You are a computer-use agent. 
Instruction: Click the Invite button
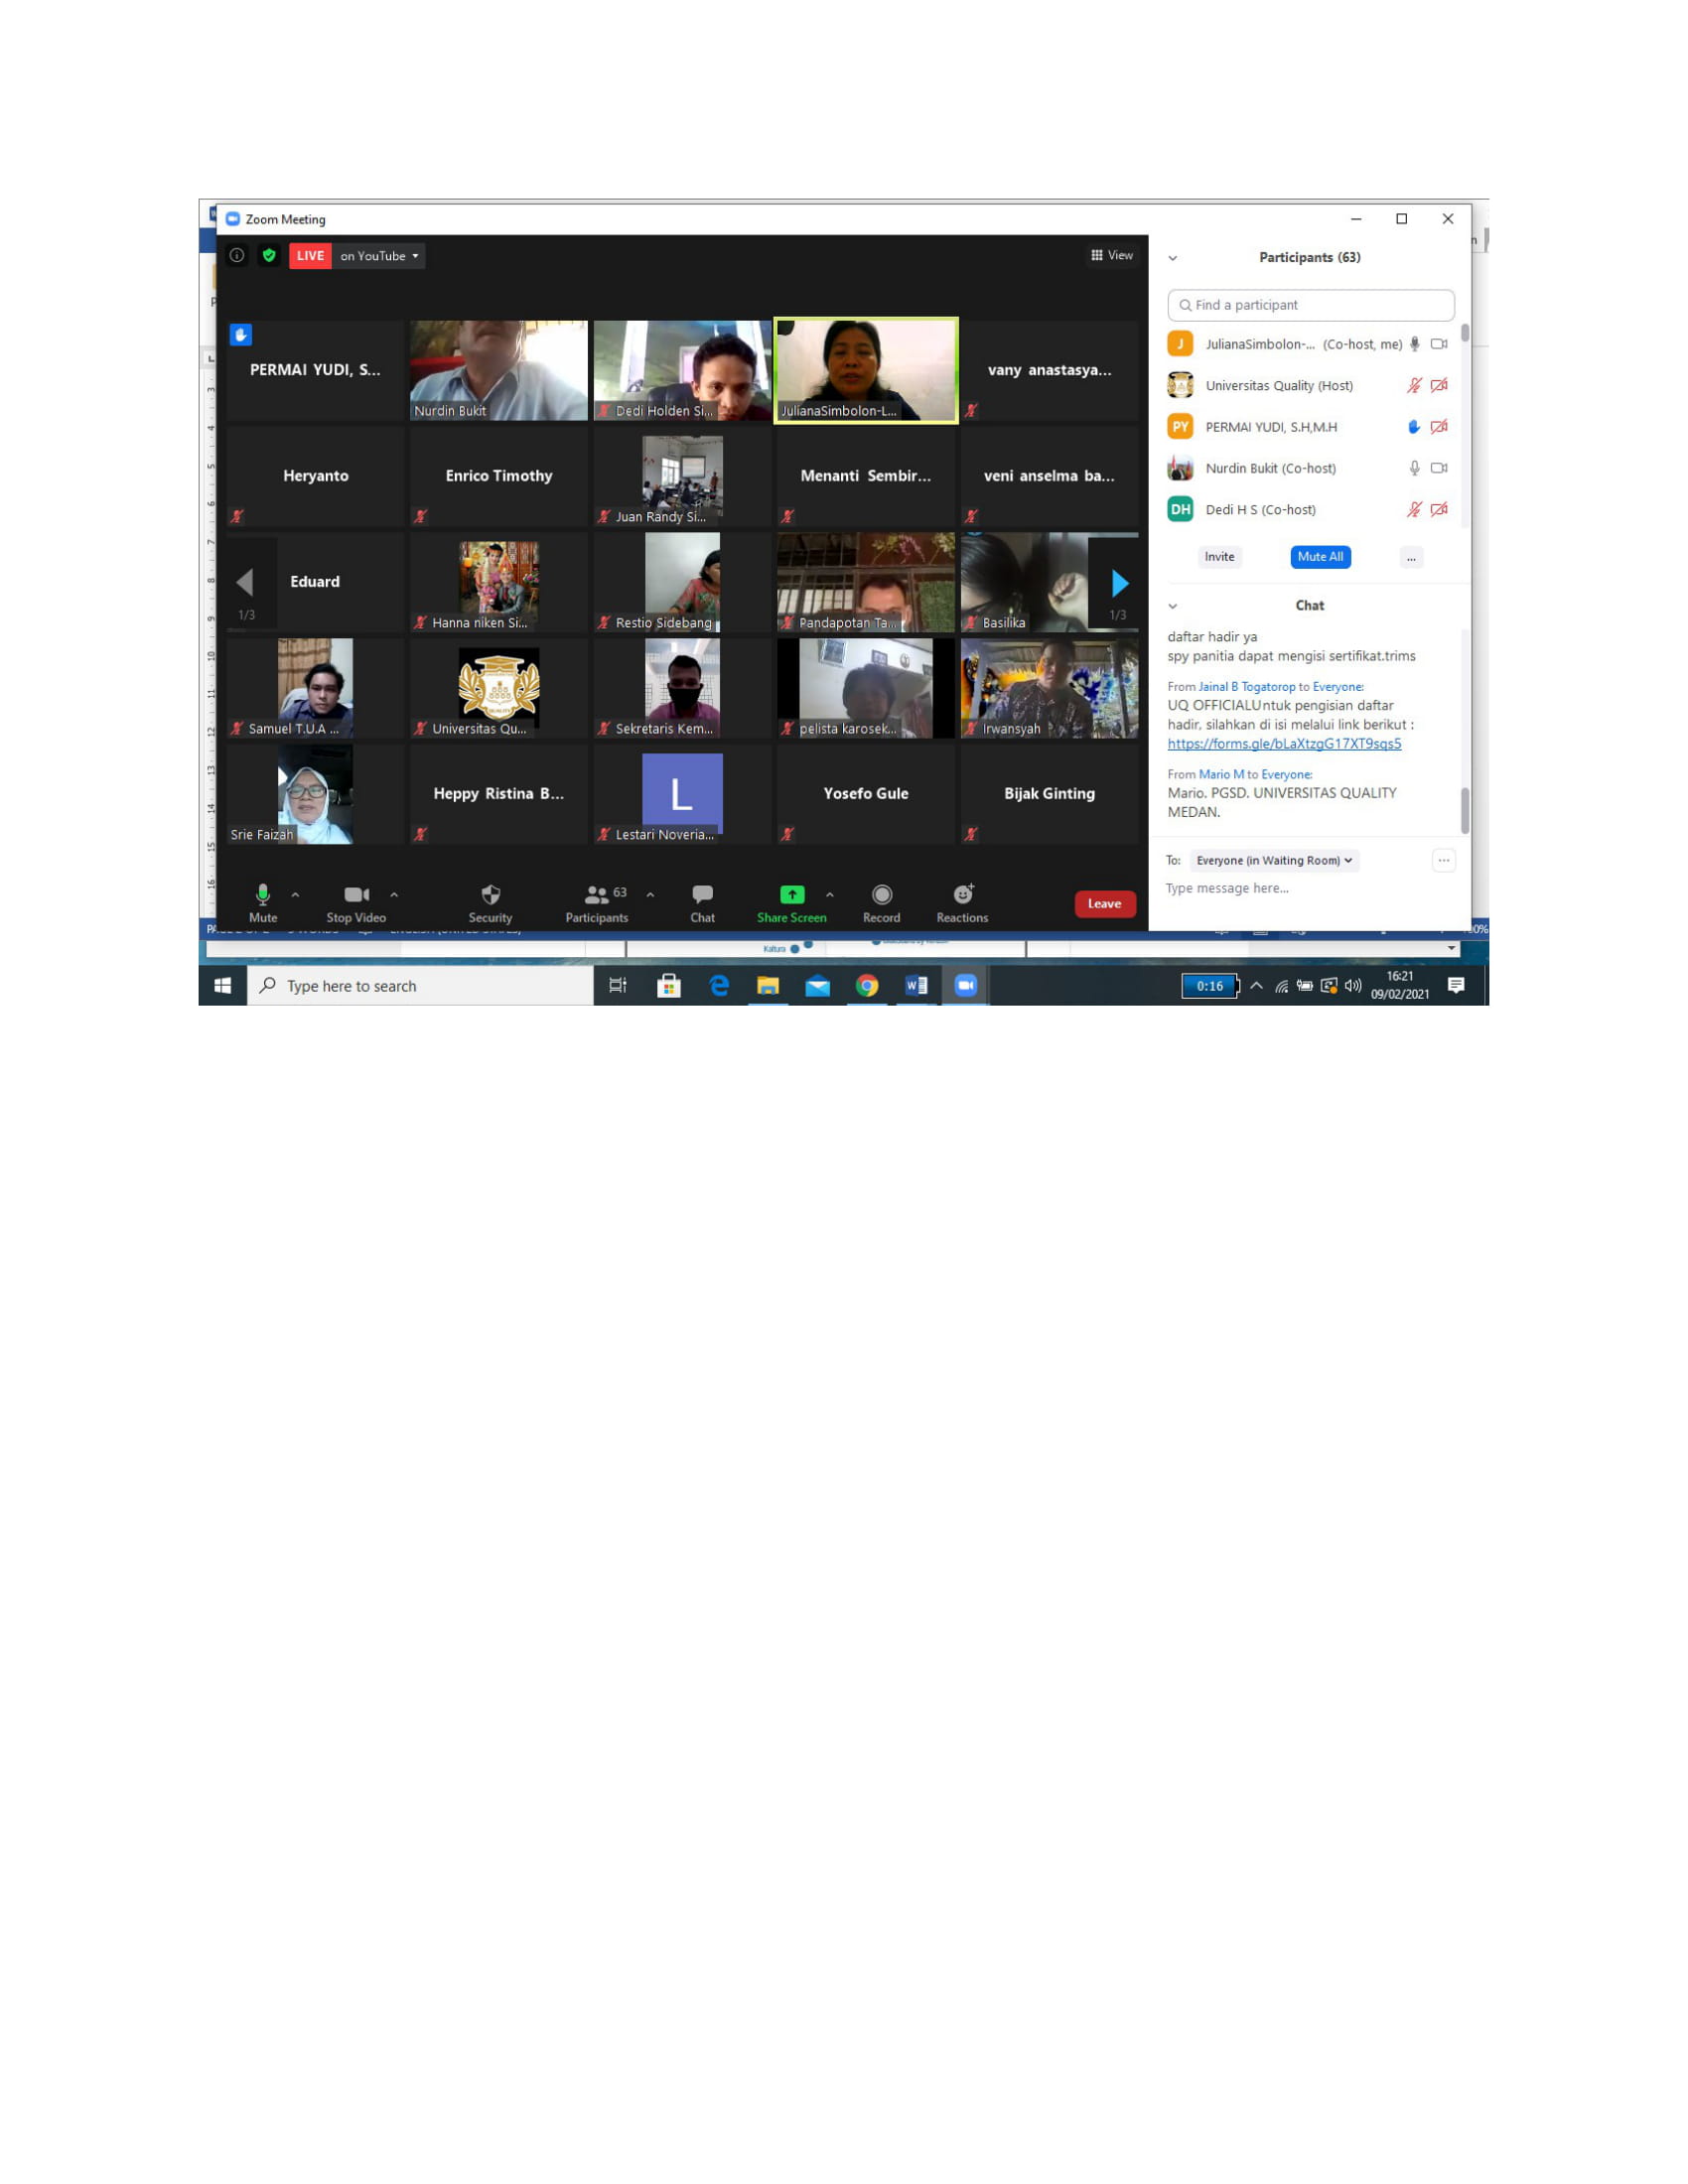point(1219,557)
